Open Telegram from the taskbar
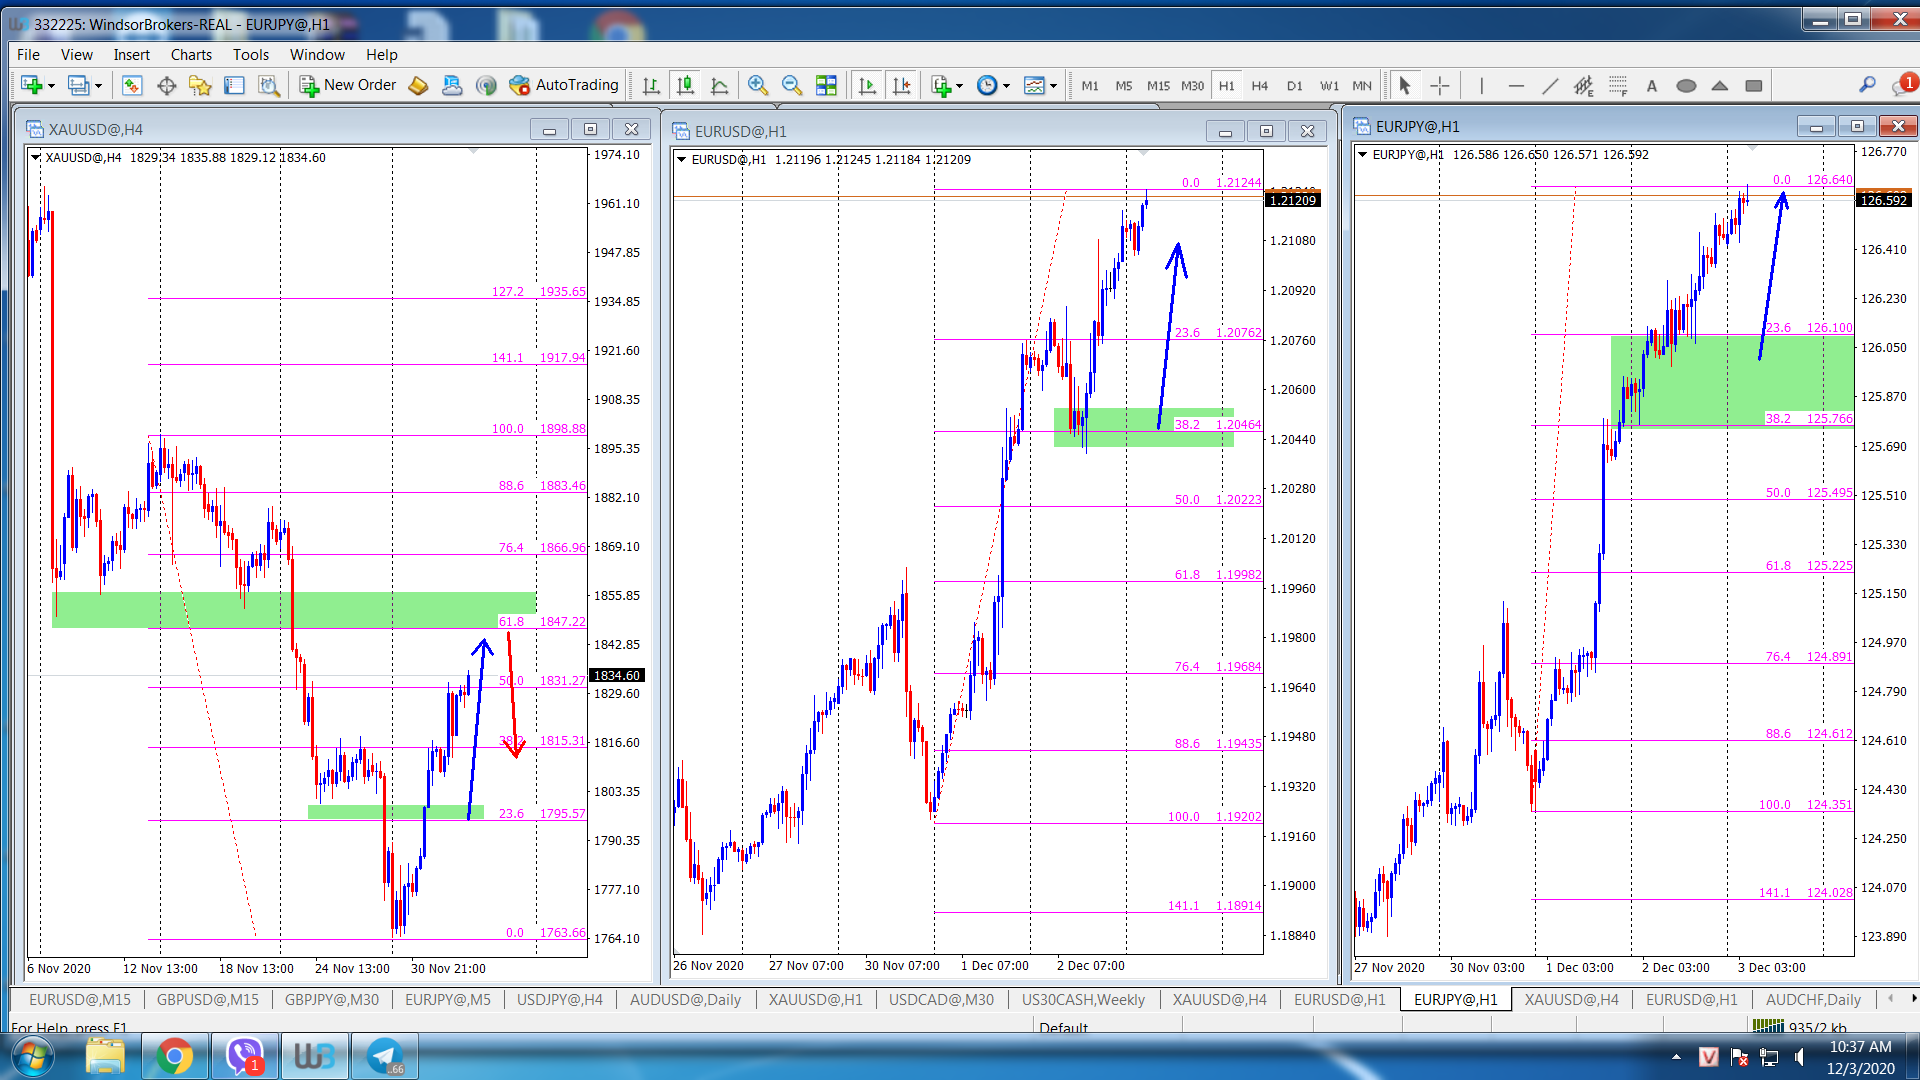The width and height of the screenshot is (1920, 1080). (x=384, y=1056)
